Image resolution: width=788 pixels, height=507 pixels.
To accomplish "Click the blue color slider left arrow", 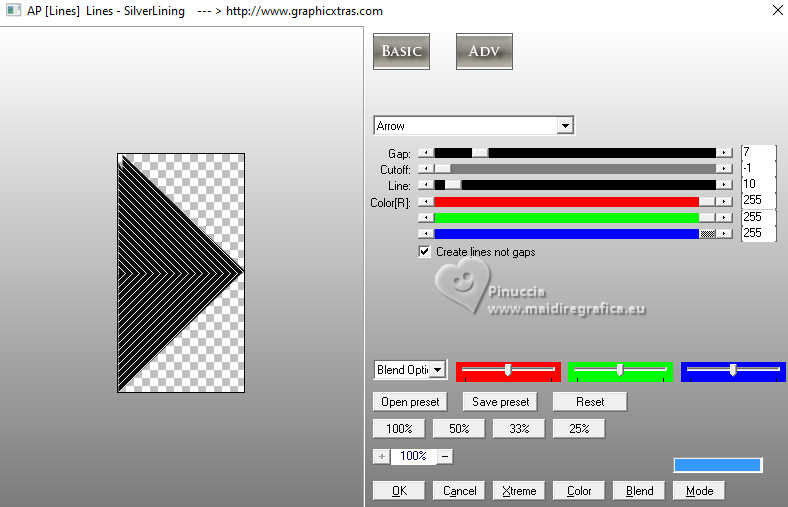I will (426, 234).
